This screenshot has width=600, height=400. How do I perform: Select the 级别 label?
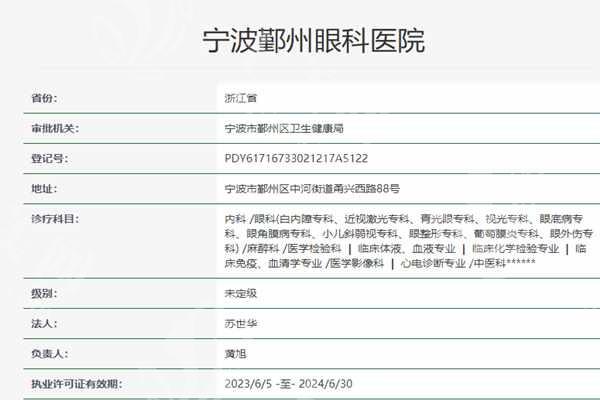(44, 294)
